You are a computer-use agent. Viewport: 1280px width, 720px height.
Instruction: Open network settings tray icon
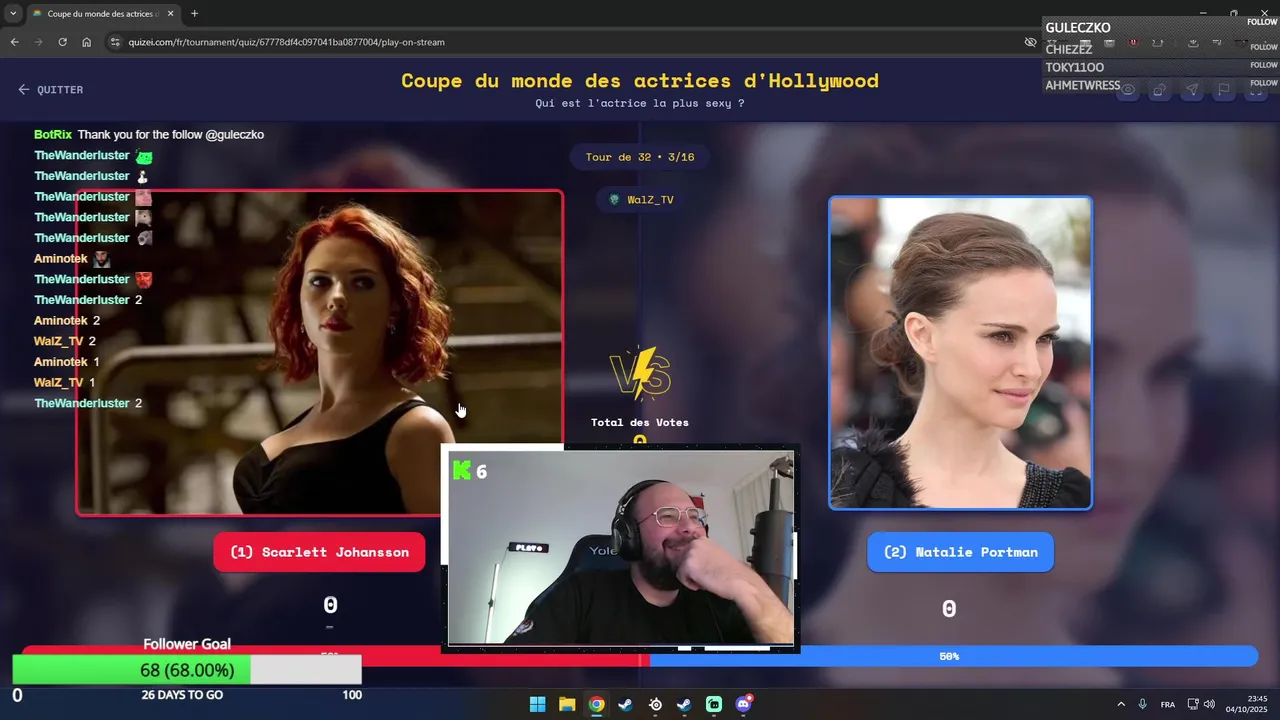click(x=1193, y=704)
